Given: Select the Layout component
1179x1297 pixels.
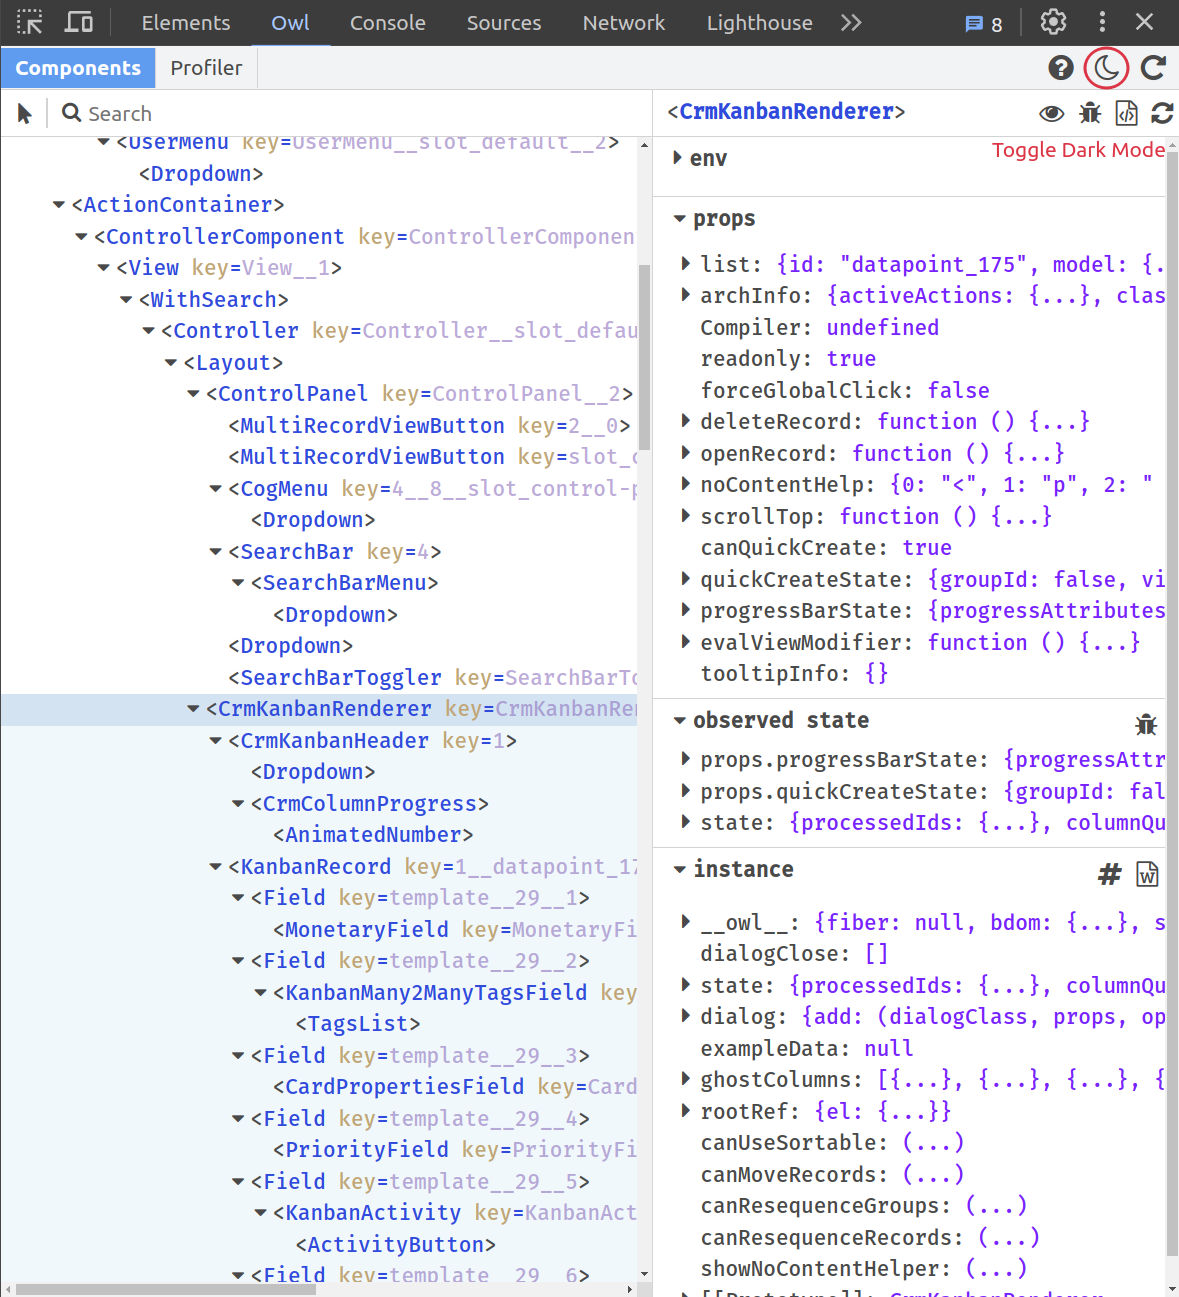Looking at the screenshot, I should (233, 363).
